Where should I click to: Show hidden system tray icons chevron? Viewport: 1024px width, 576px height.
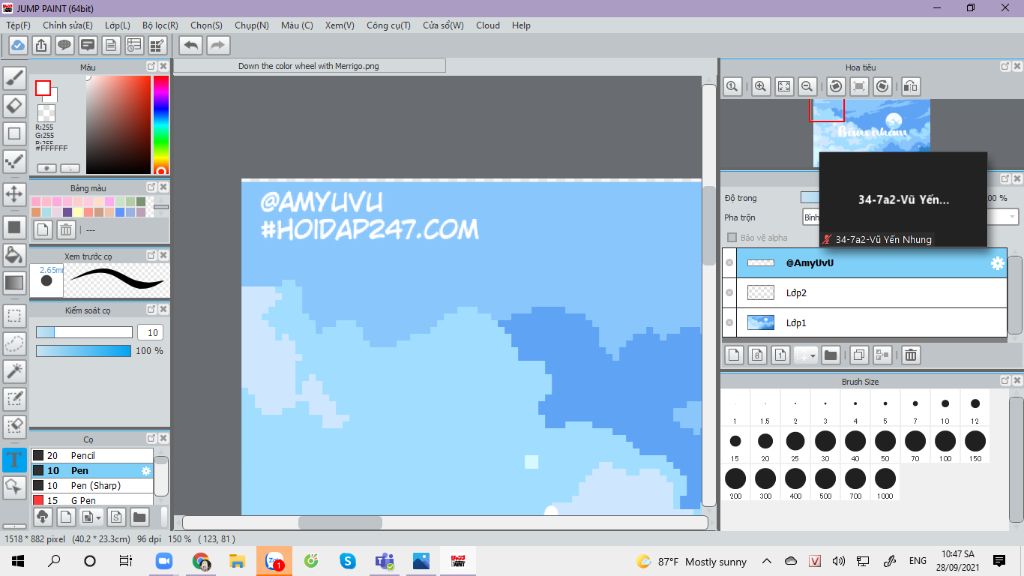pos(767,561)
